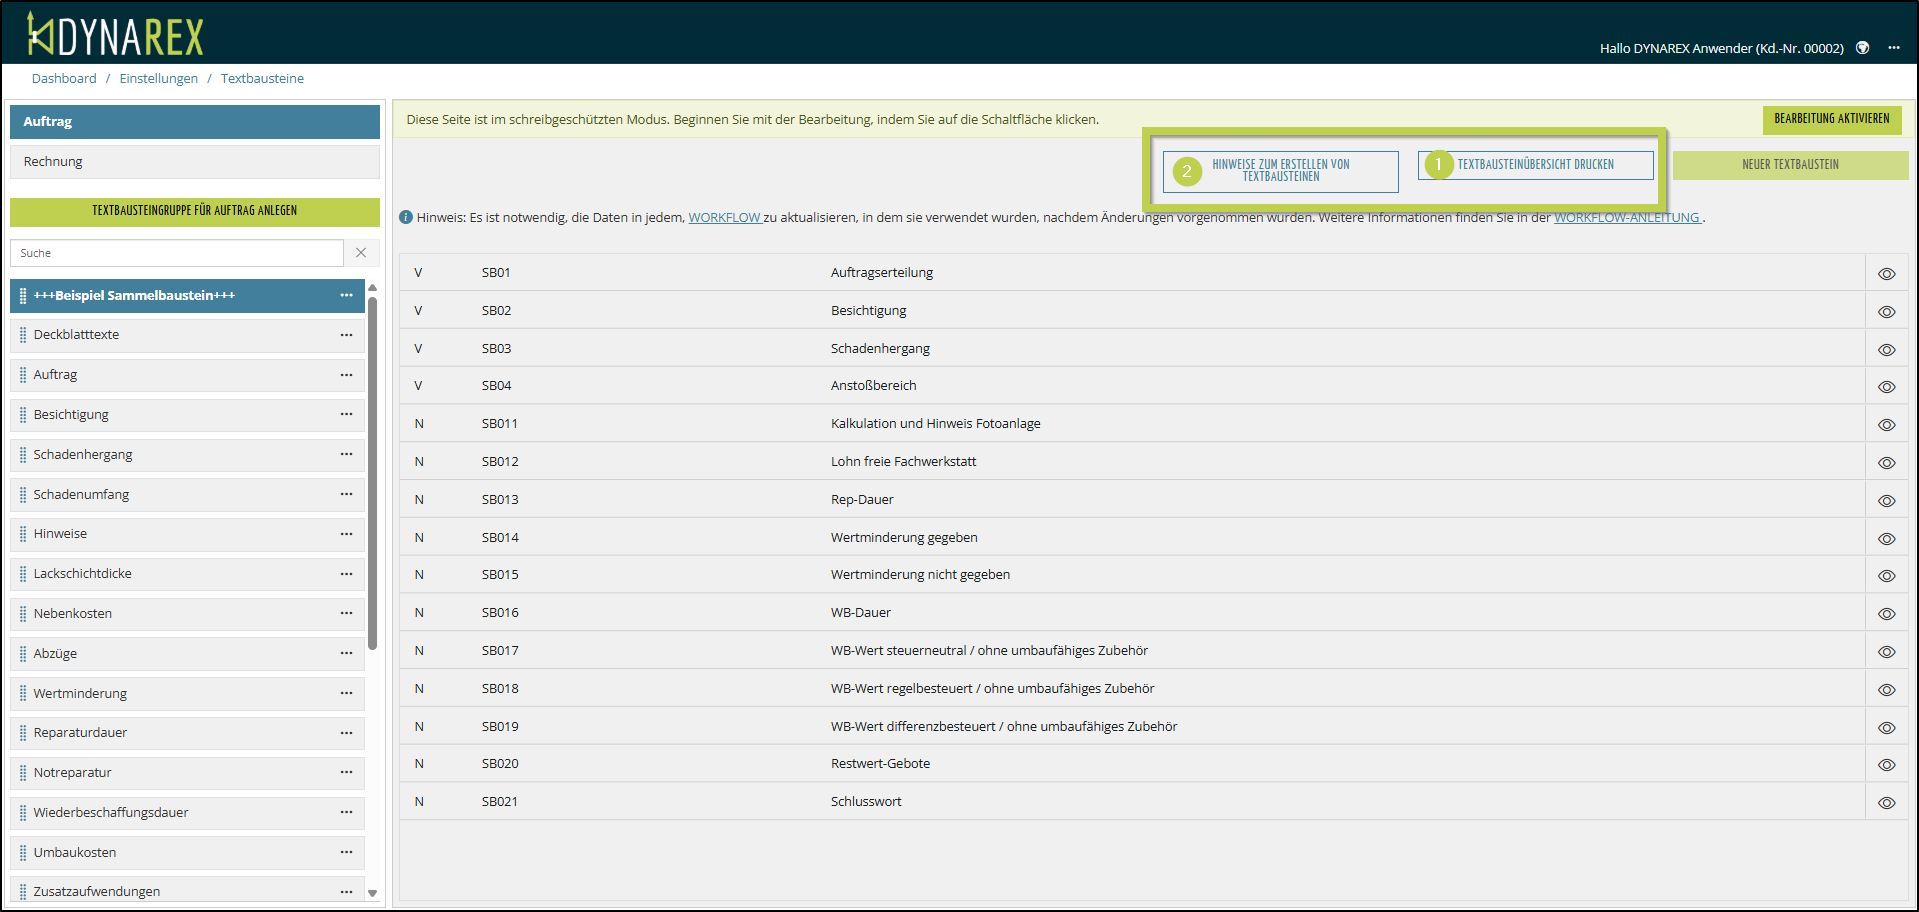Select the Auftrag tab
The height and width of the screenshot is (912, 1919).
[x=195, y=121]
